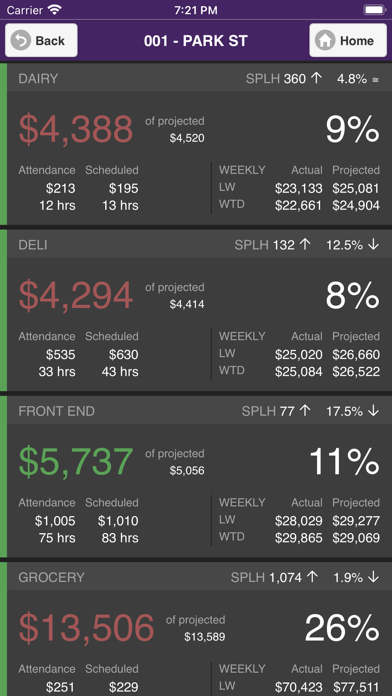Image resolution: width=392 pixels, height=696 pixels.
Task: Click the Grocery SPLH up arrow
Action: click(313, 577)
